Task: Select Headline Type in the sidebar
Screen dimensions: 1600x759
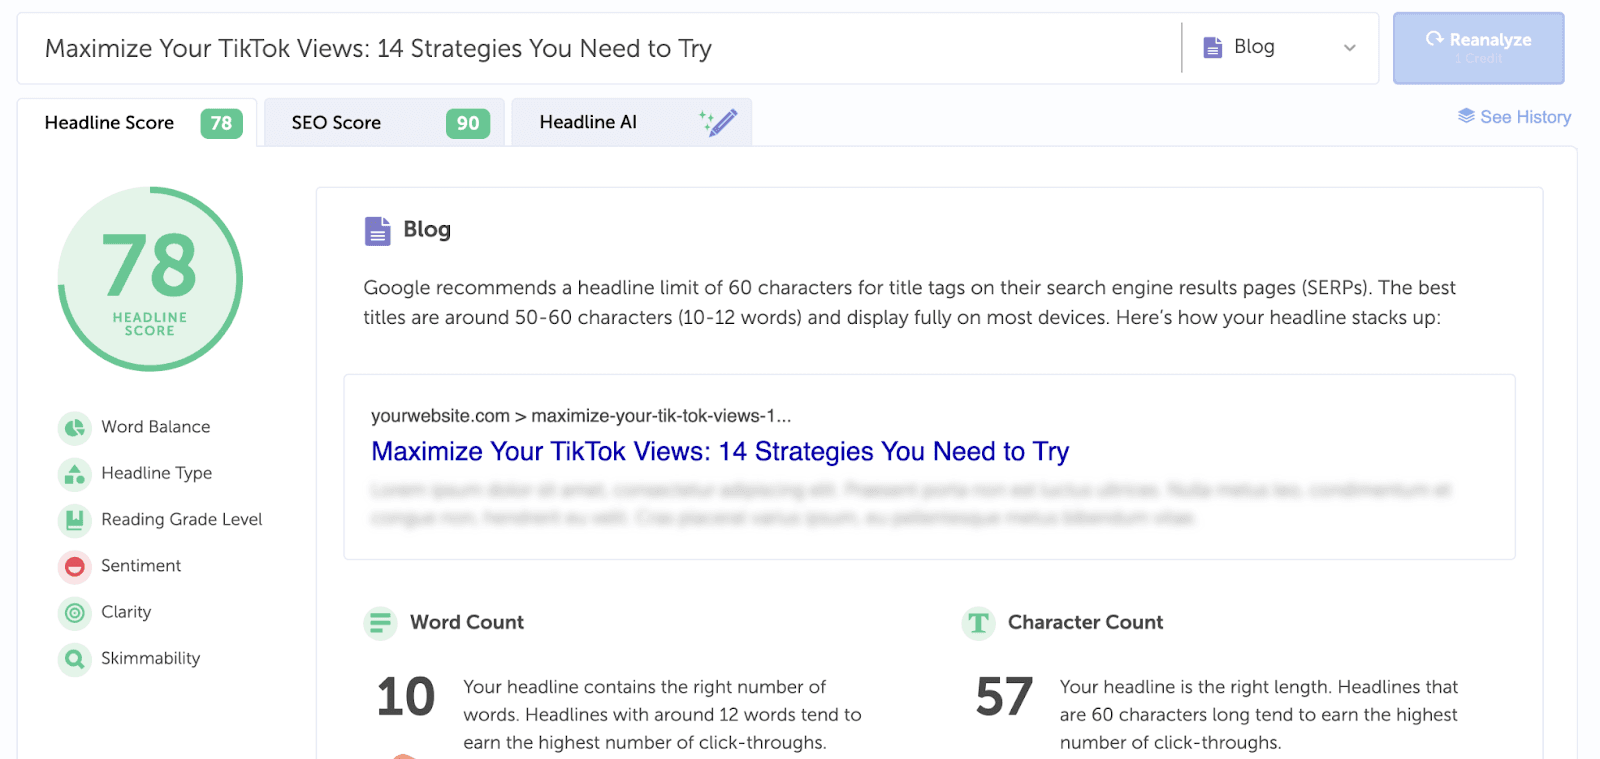Action: coord(156,473)
